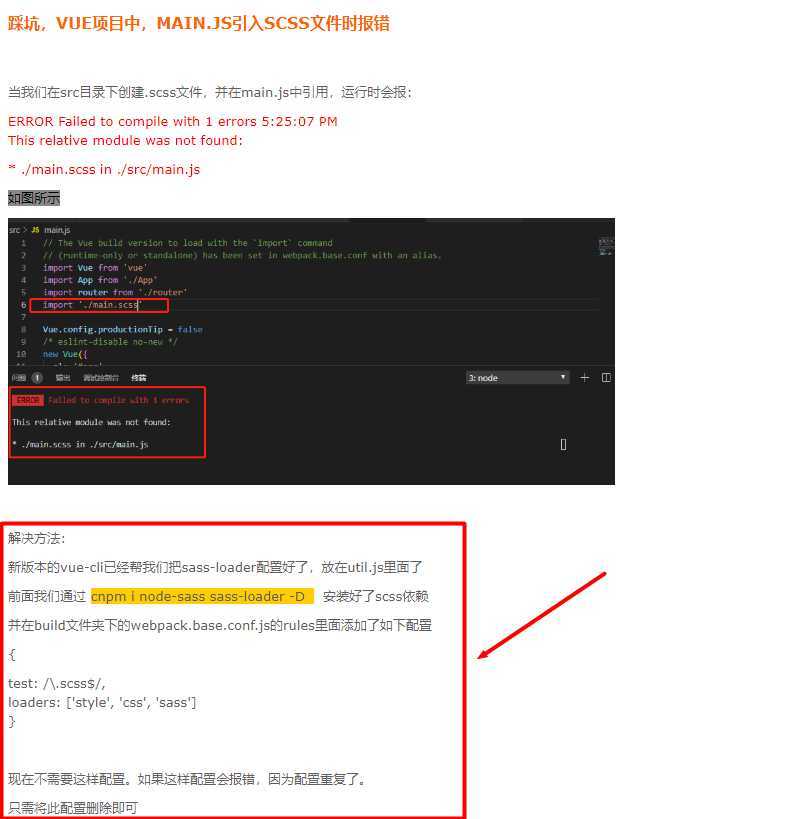Click the article title about MAIN.JS引入SCSS文件时报错
Image resolution: width=791 pixels, height=819 pixels.
point(199,24)
